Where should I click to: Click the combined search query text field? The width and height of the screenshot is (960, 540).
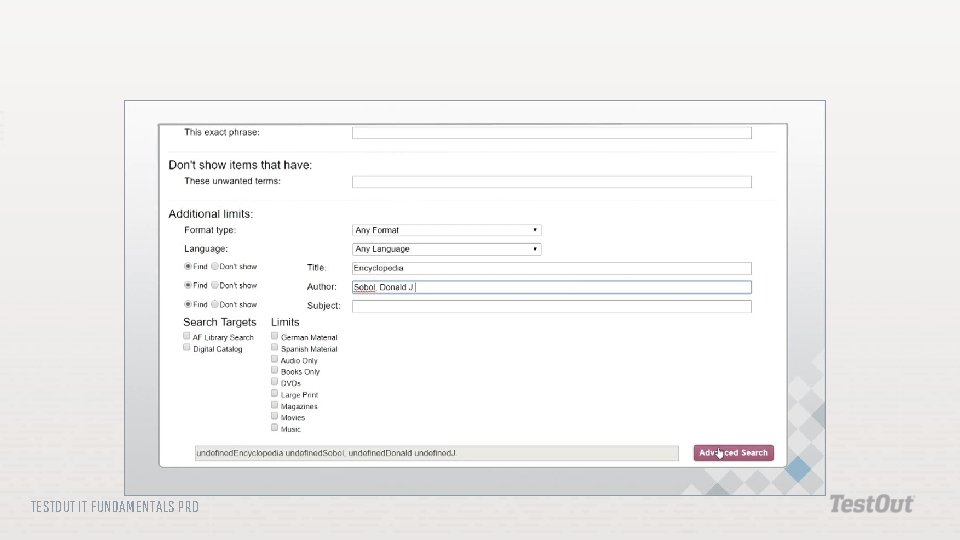pyautogui.click(x=437, y=453)
